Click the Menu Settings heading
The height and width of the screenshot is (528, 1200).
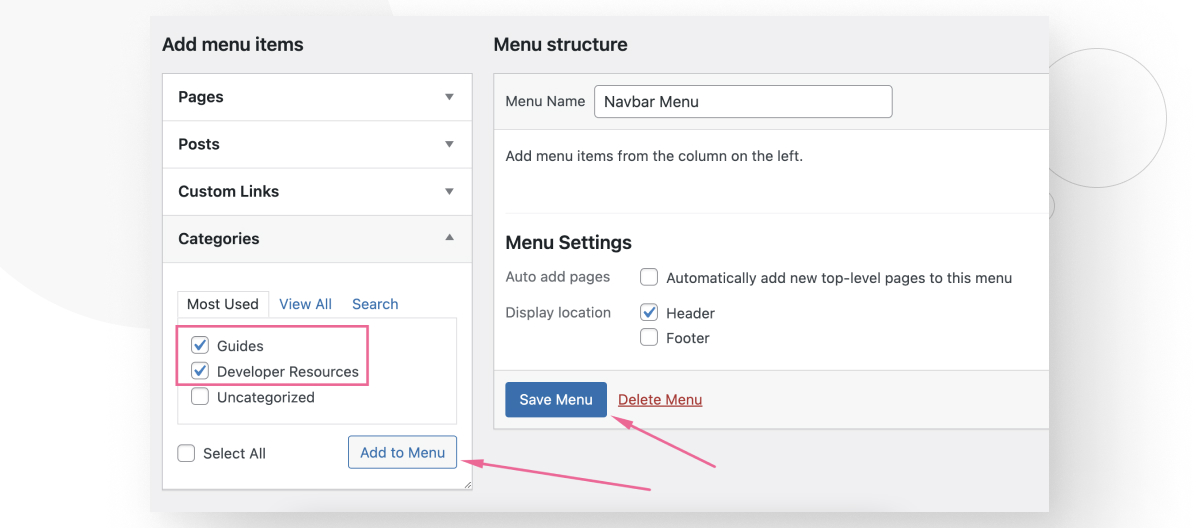(569, 243)
